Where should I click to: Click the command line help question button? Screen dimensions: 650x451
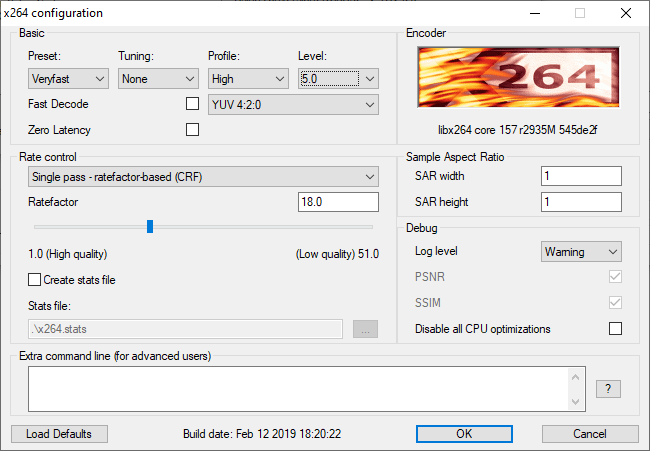click(608, 389)
